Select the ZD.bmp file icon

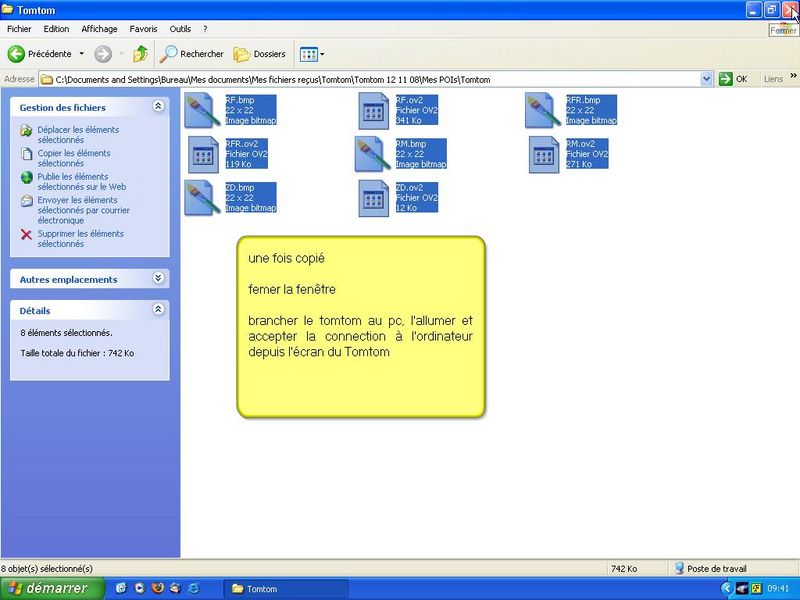[202, 198]
